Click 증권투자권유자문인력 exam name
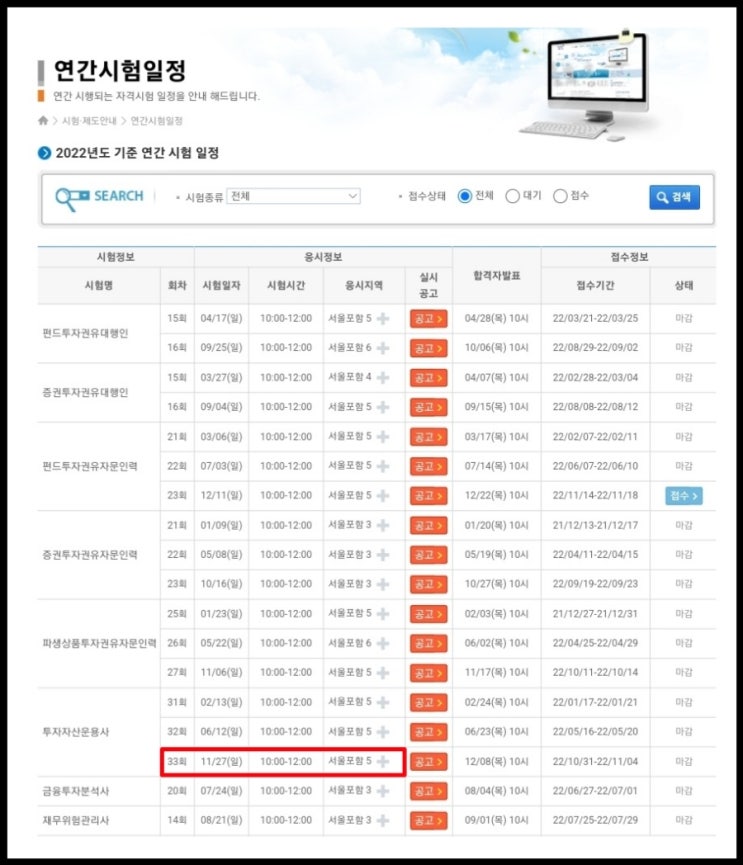 pyautogui.click(x=90, y=554)
